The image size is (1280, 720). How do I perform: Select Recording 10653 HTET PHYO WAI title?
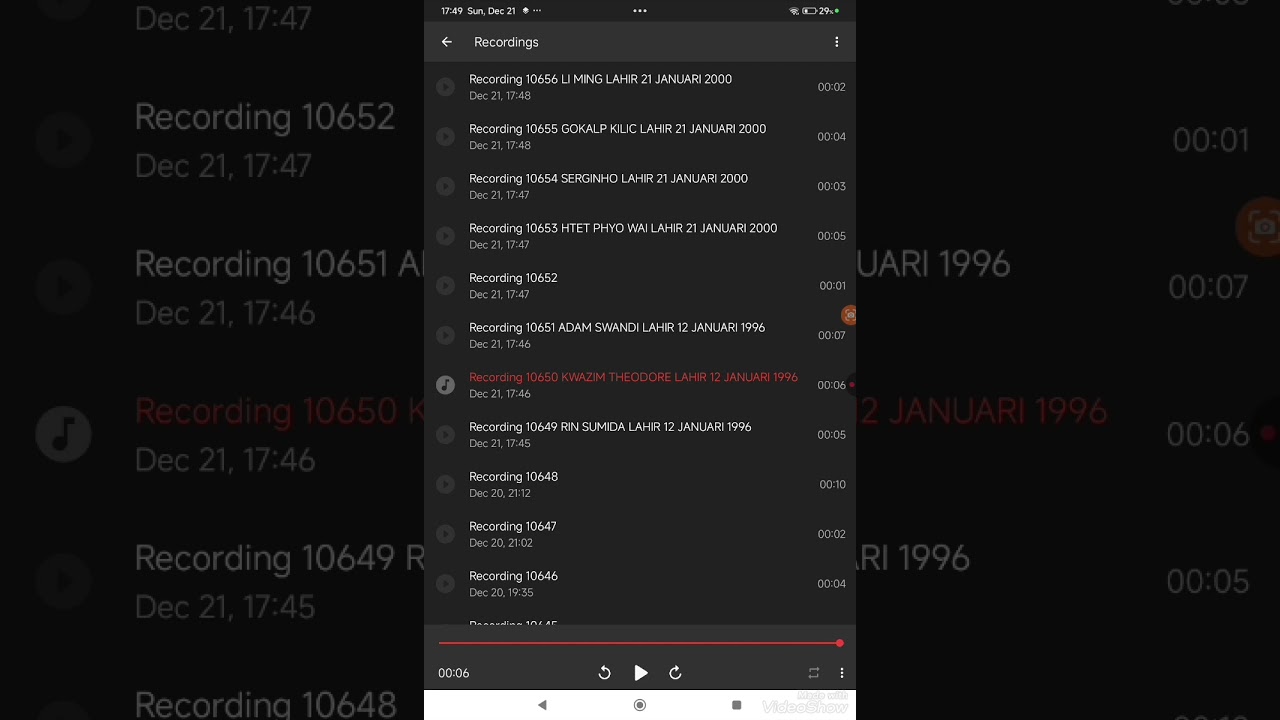point(623,228)
